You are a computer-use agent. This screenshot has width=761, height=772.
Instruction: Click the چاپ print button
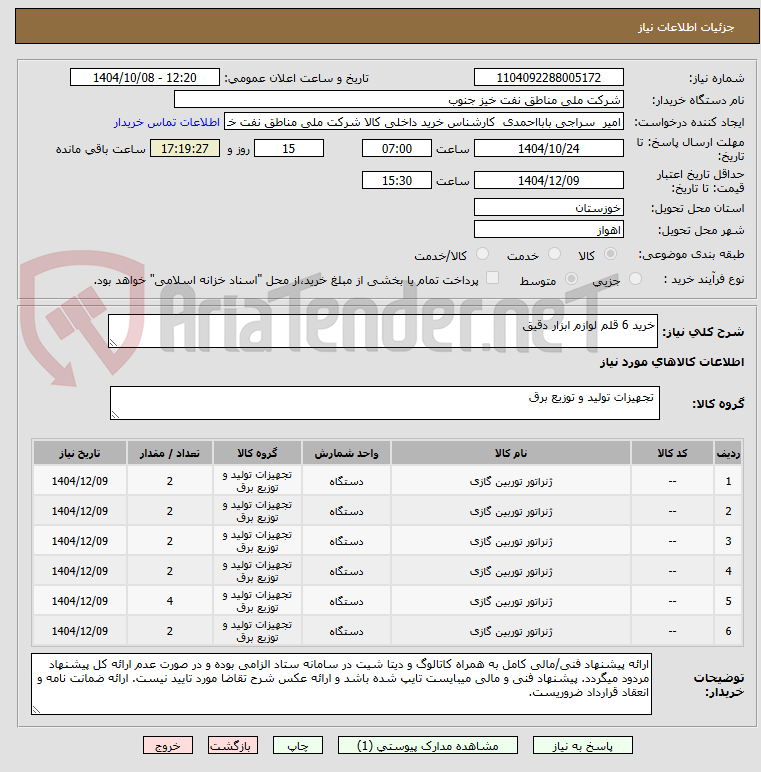coord(298,745)
